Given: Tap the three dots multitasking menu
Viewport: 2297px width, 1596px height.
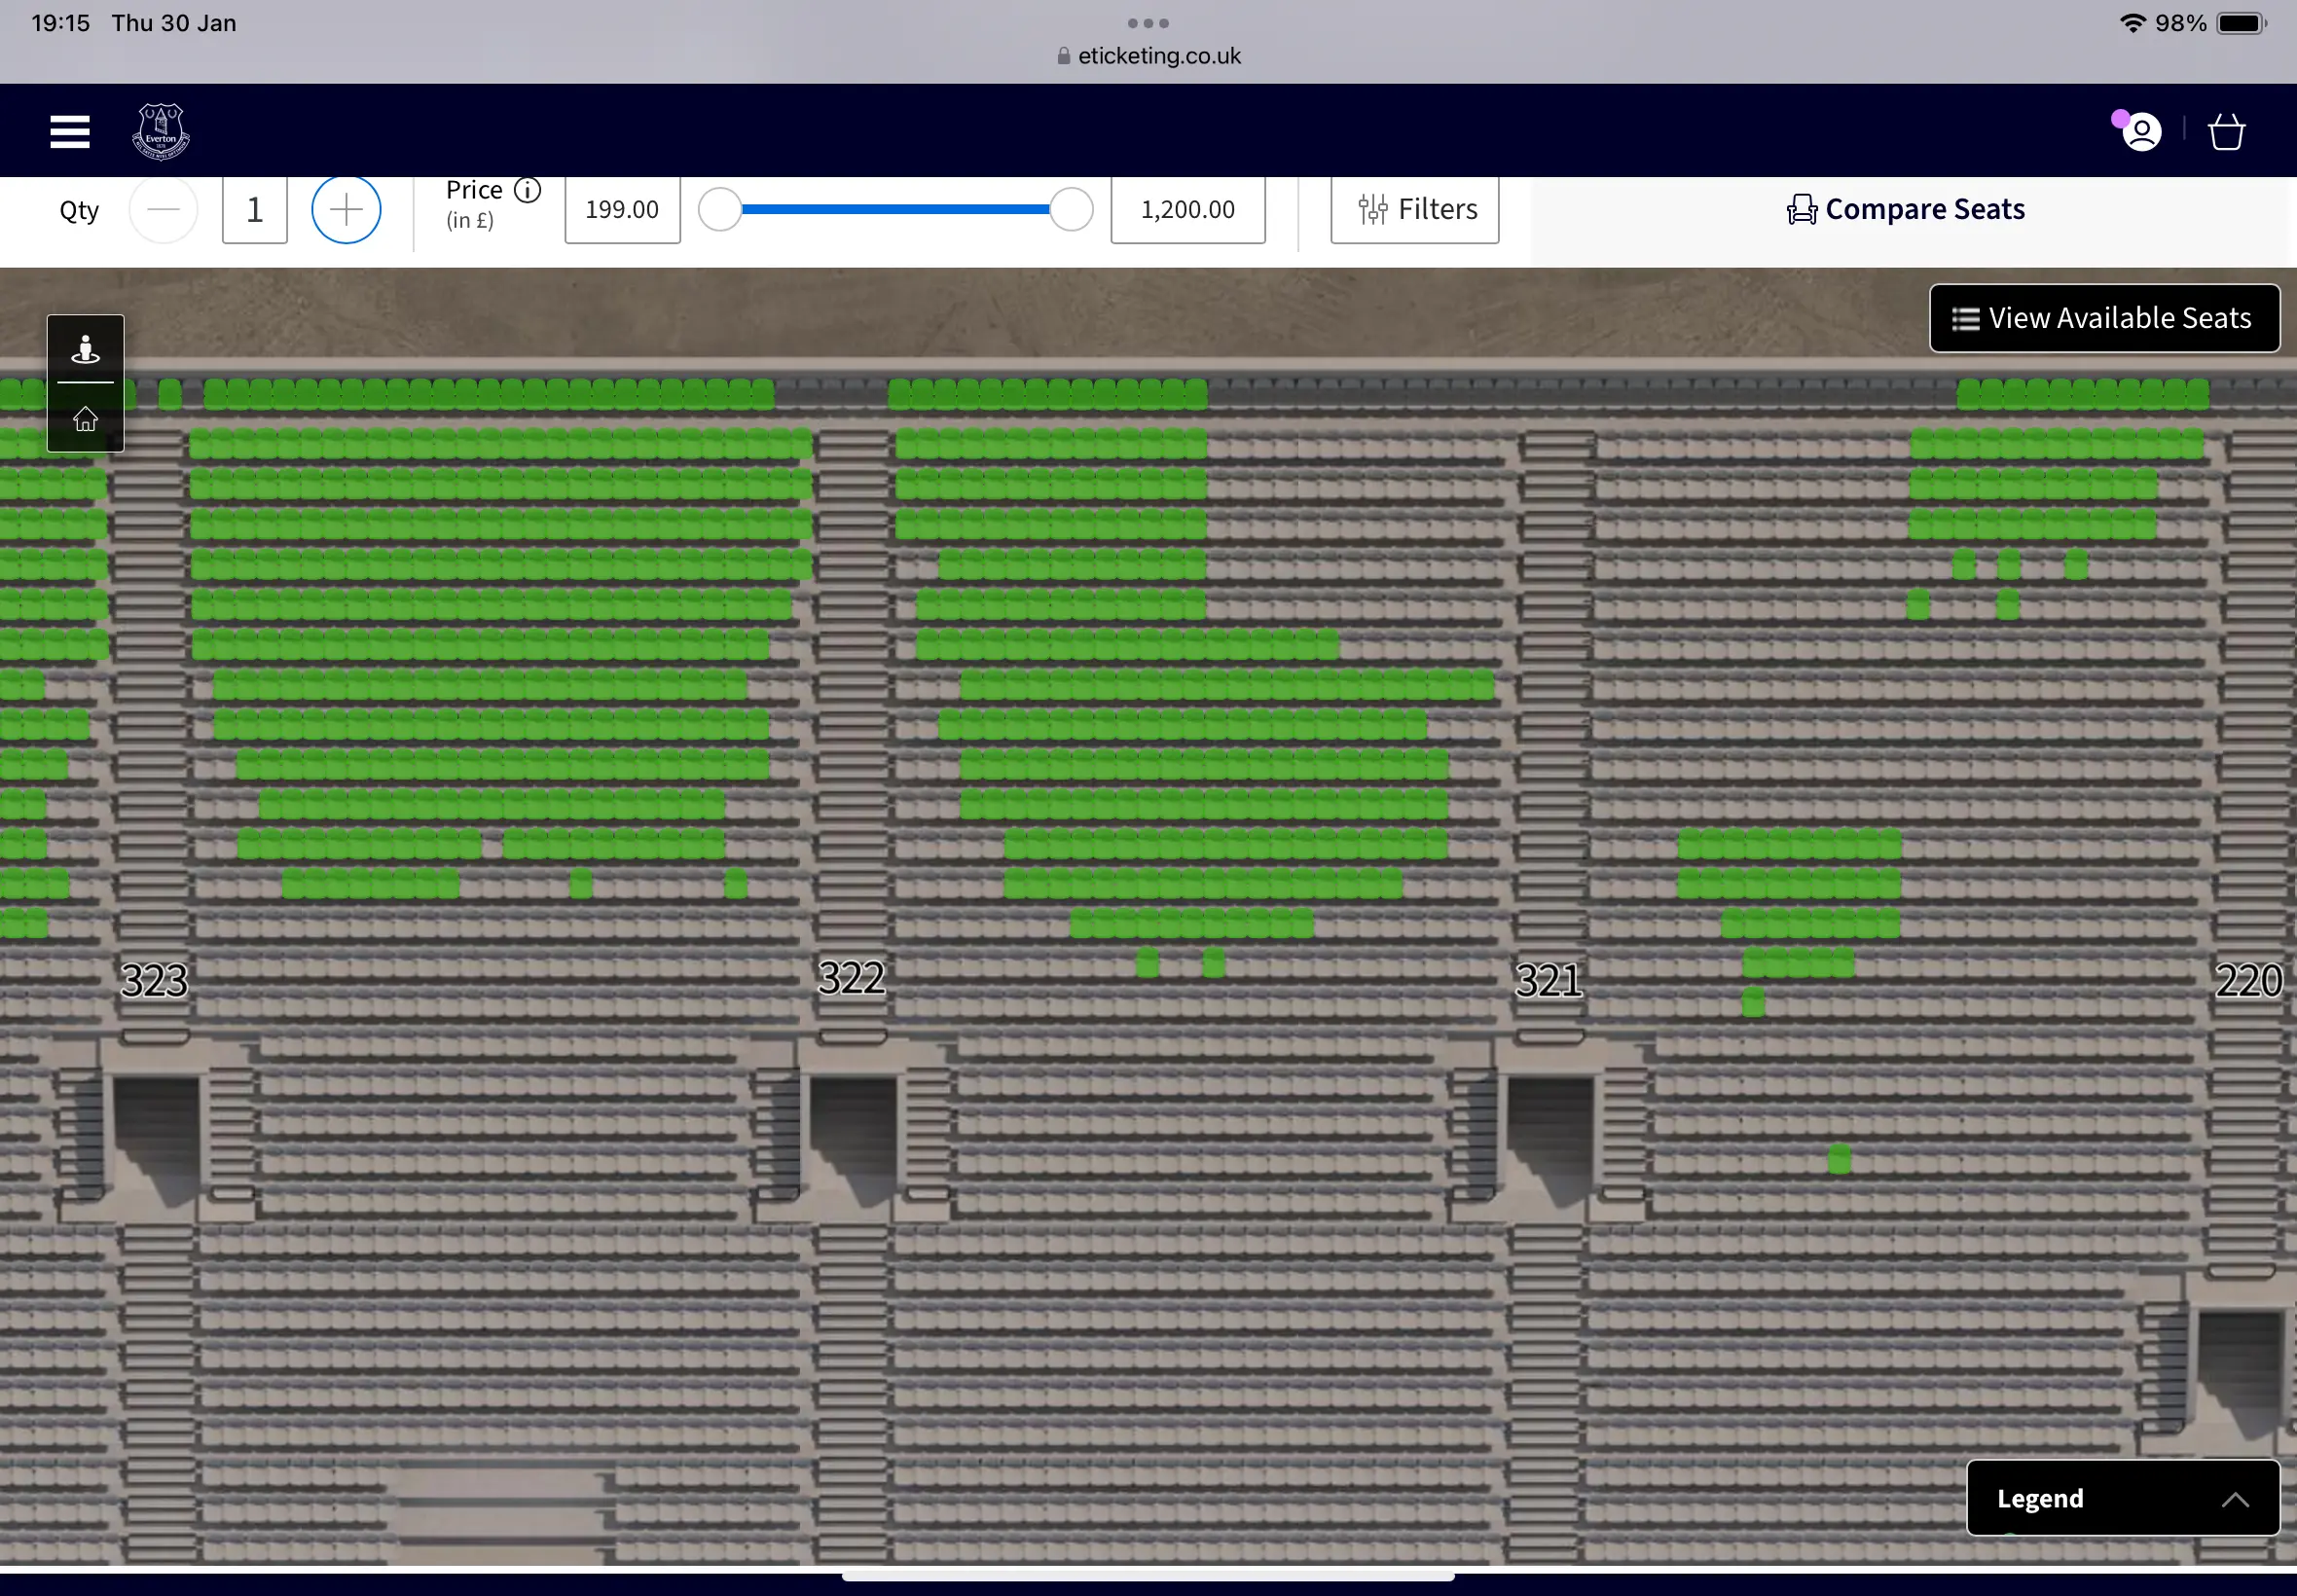Looking at the screenshot, I should [x=1147, y=22].
